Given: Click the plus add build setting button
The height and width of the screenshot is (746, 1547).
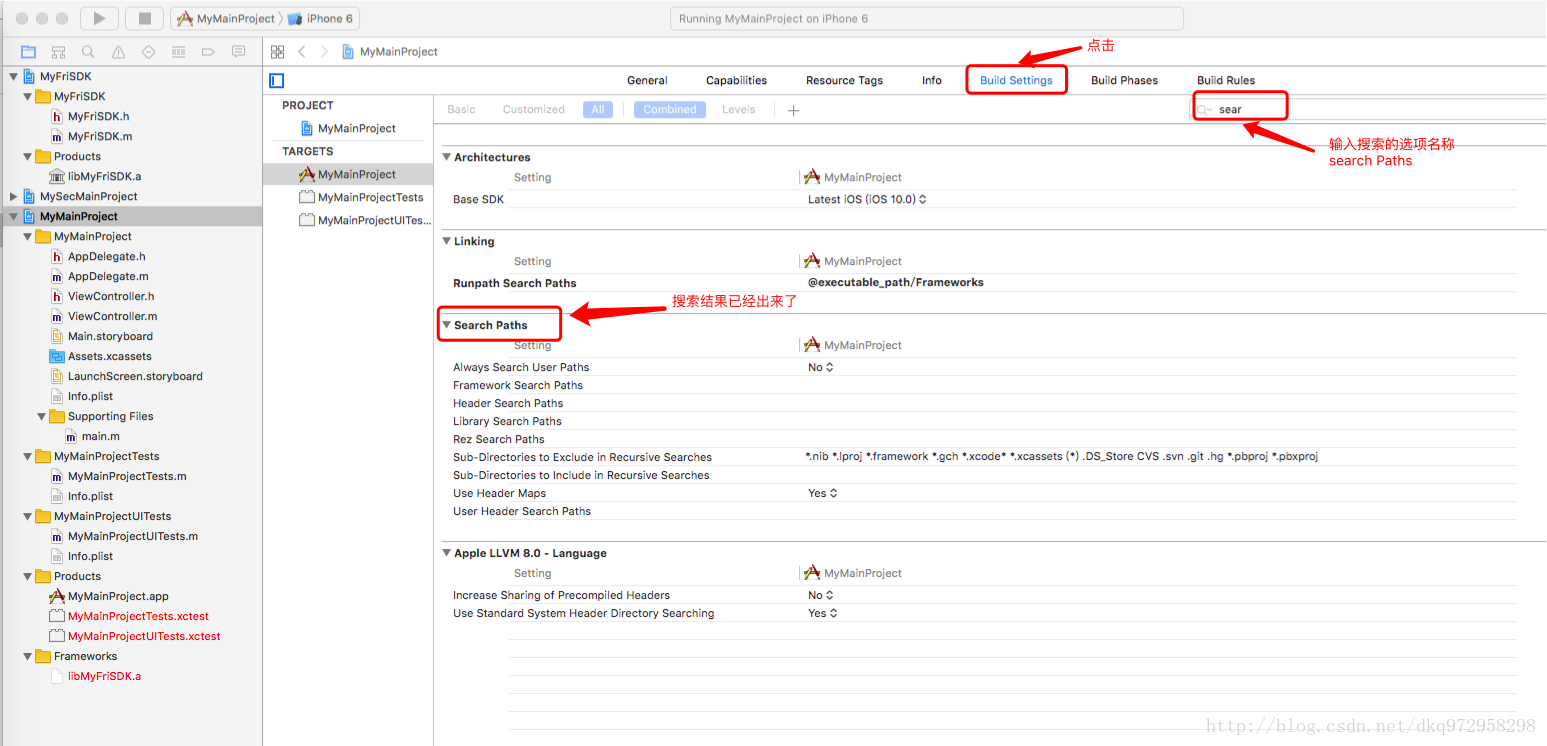Looking at the screenshot, I should pos(793,110).
